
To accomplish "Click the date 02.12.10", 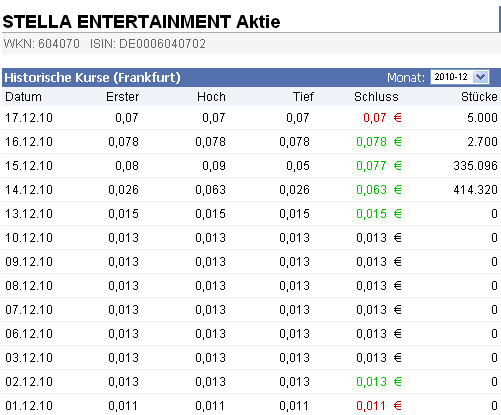I will pos(29,382).
